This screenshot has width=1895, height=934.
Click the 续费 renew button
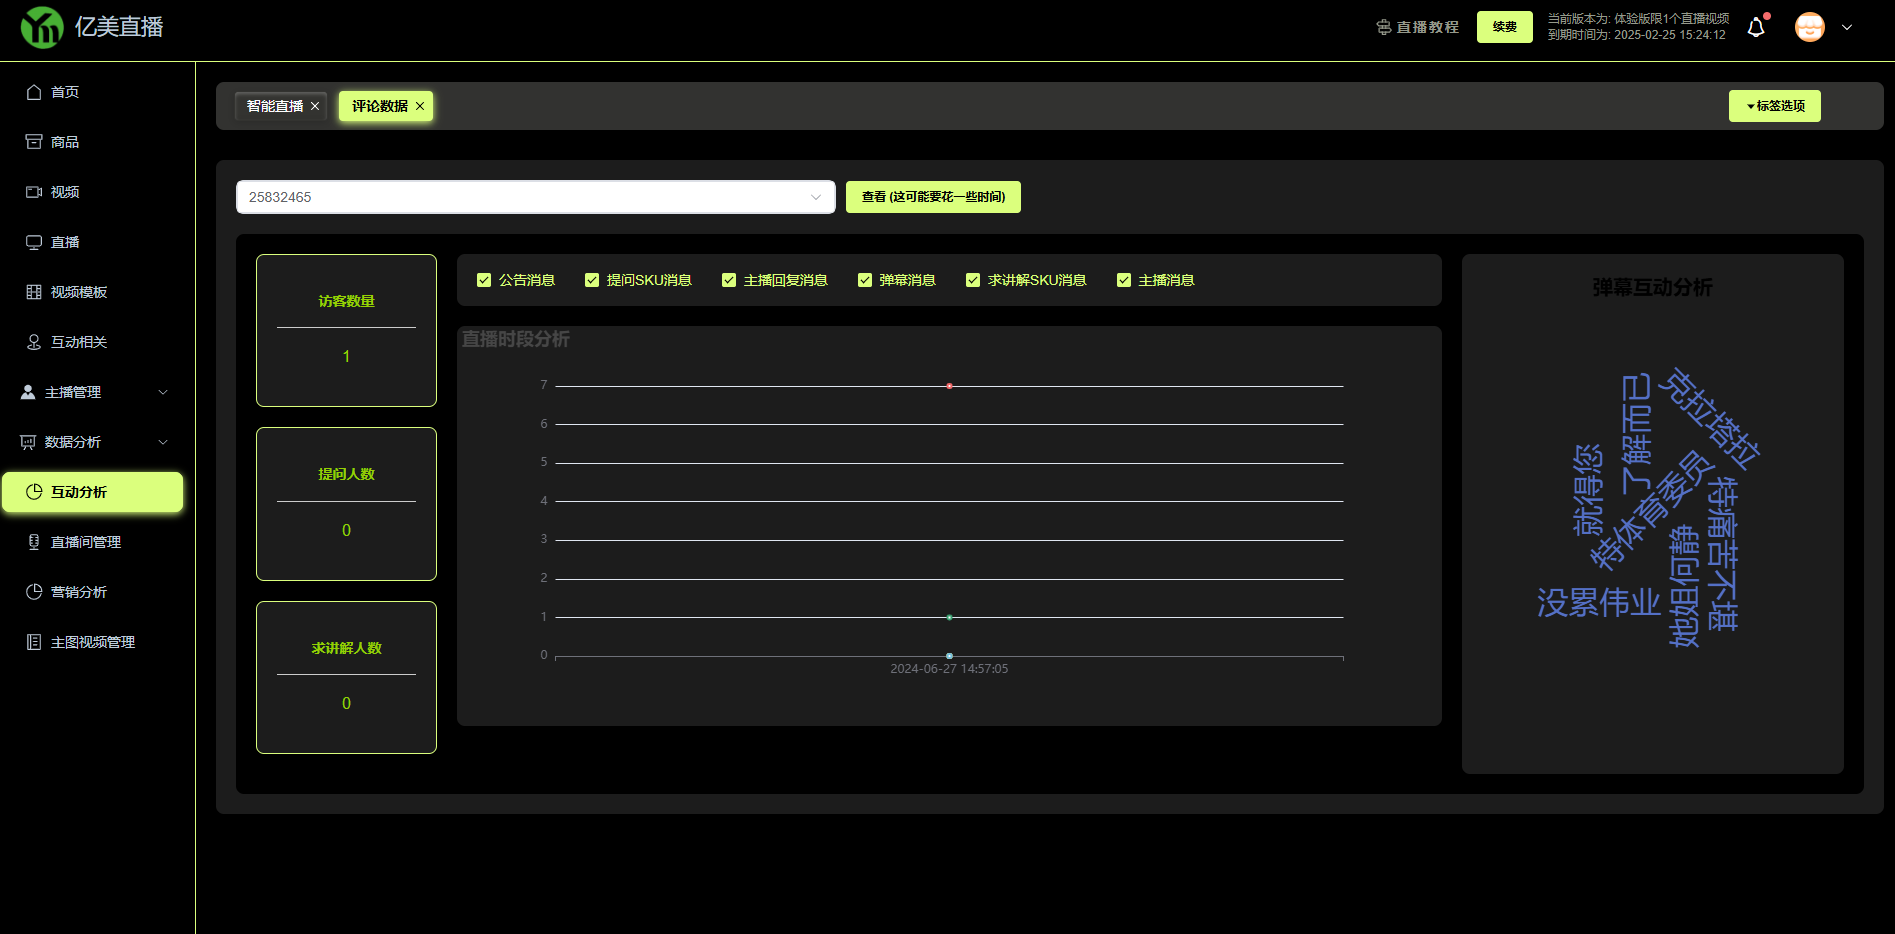click(1504, 27)
